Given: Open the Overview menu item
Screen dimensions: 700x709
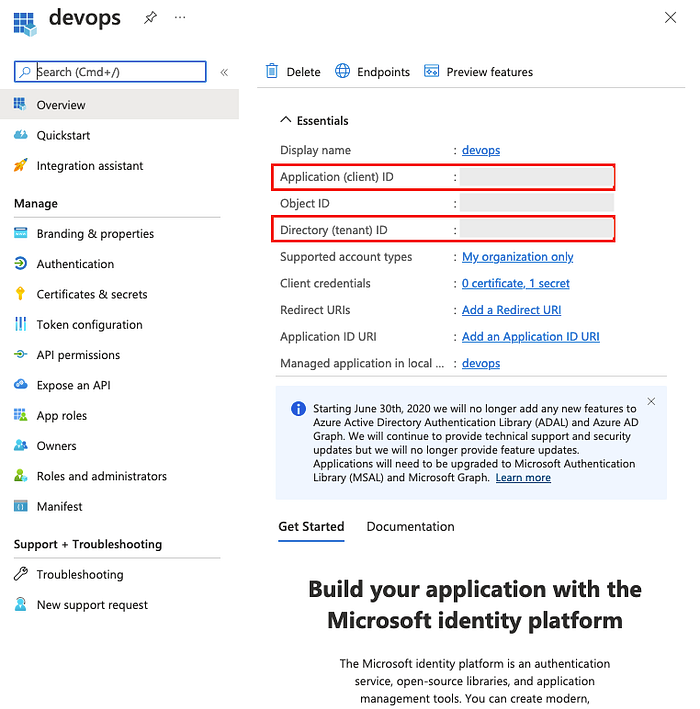Looking at the screenshot, I should click(x=119, y=104).
